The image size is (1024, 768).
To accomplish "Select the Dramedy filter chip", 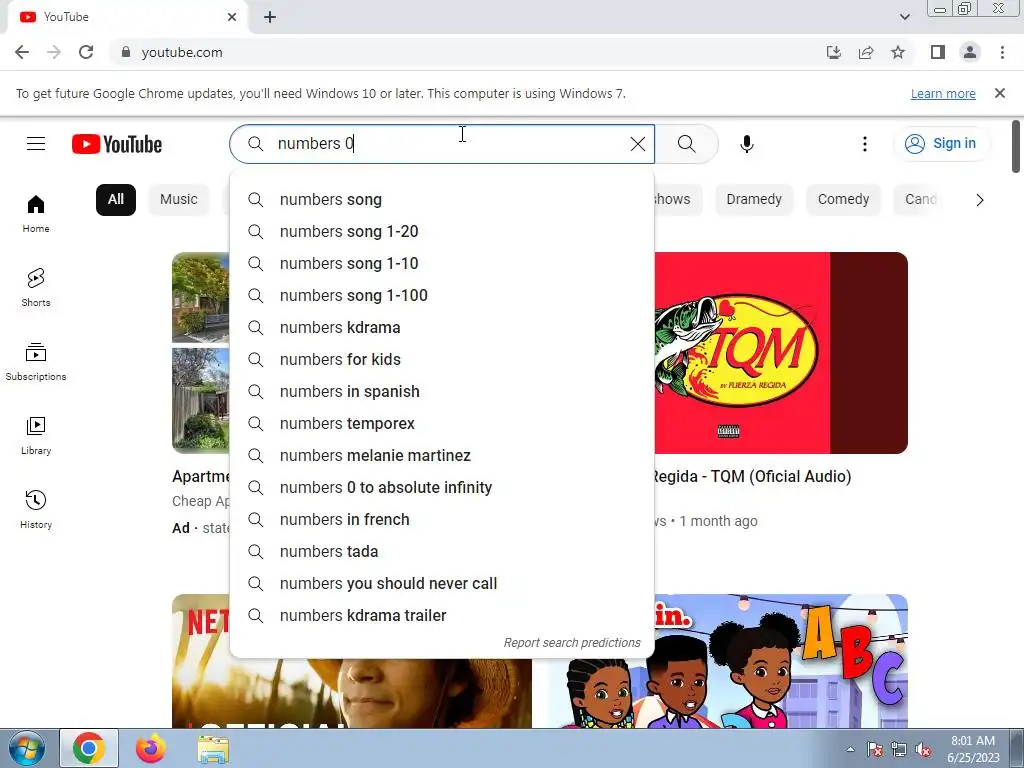I will 754,199.
